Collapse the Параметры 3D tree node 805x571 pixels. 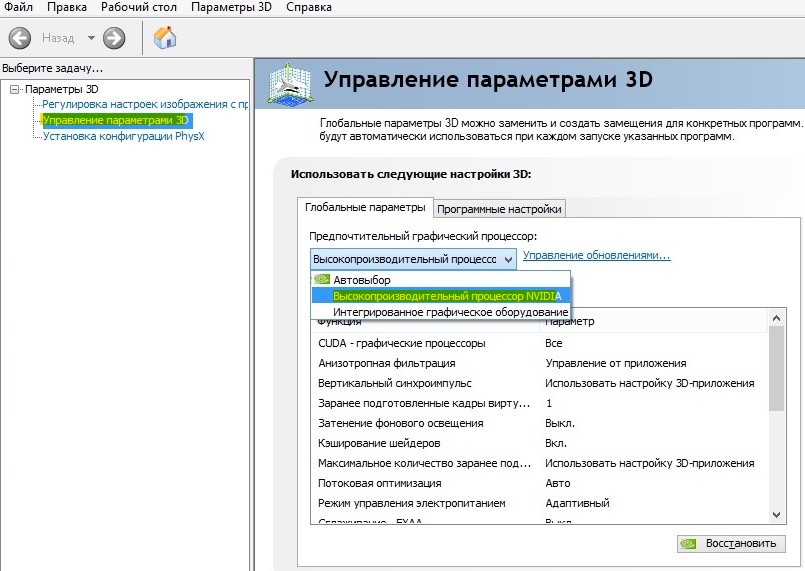pyautogui.click(x=14, y=89)
